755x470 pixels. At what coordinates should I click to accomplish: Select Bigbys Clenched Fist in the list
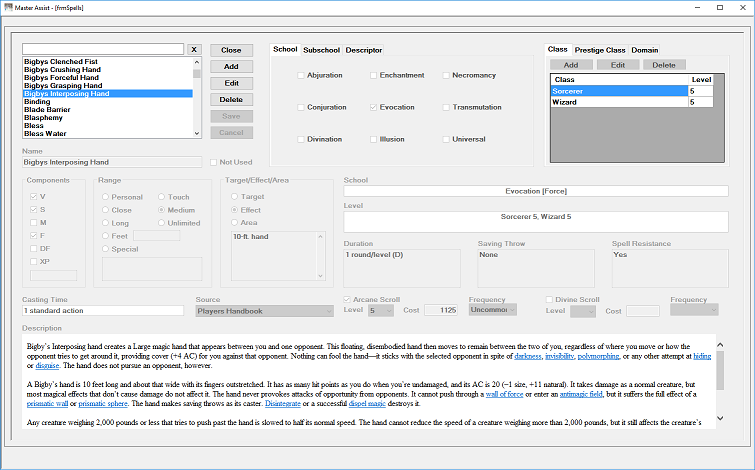click(x=108, y=62)
